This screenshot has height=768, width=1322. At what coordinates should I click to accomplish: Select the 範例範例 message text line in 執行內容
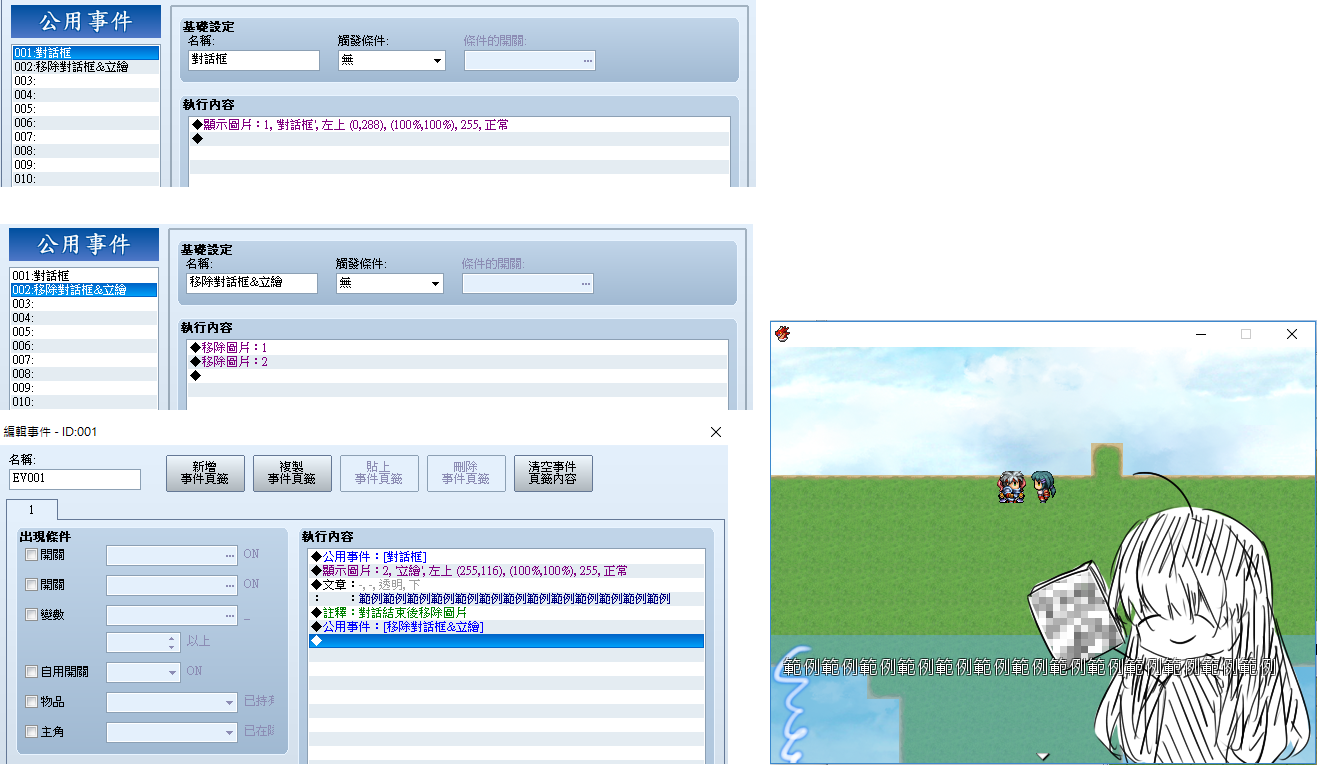[507, 599]
